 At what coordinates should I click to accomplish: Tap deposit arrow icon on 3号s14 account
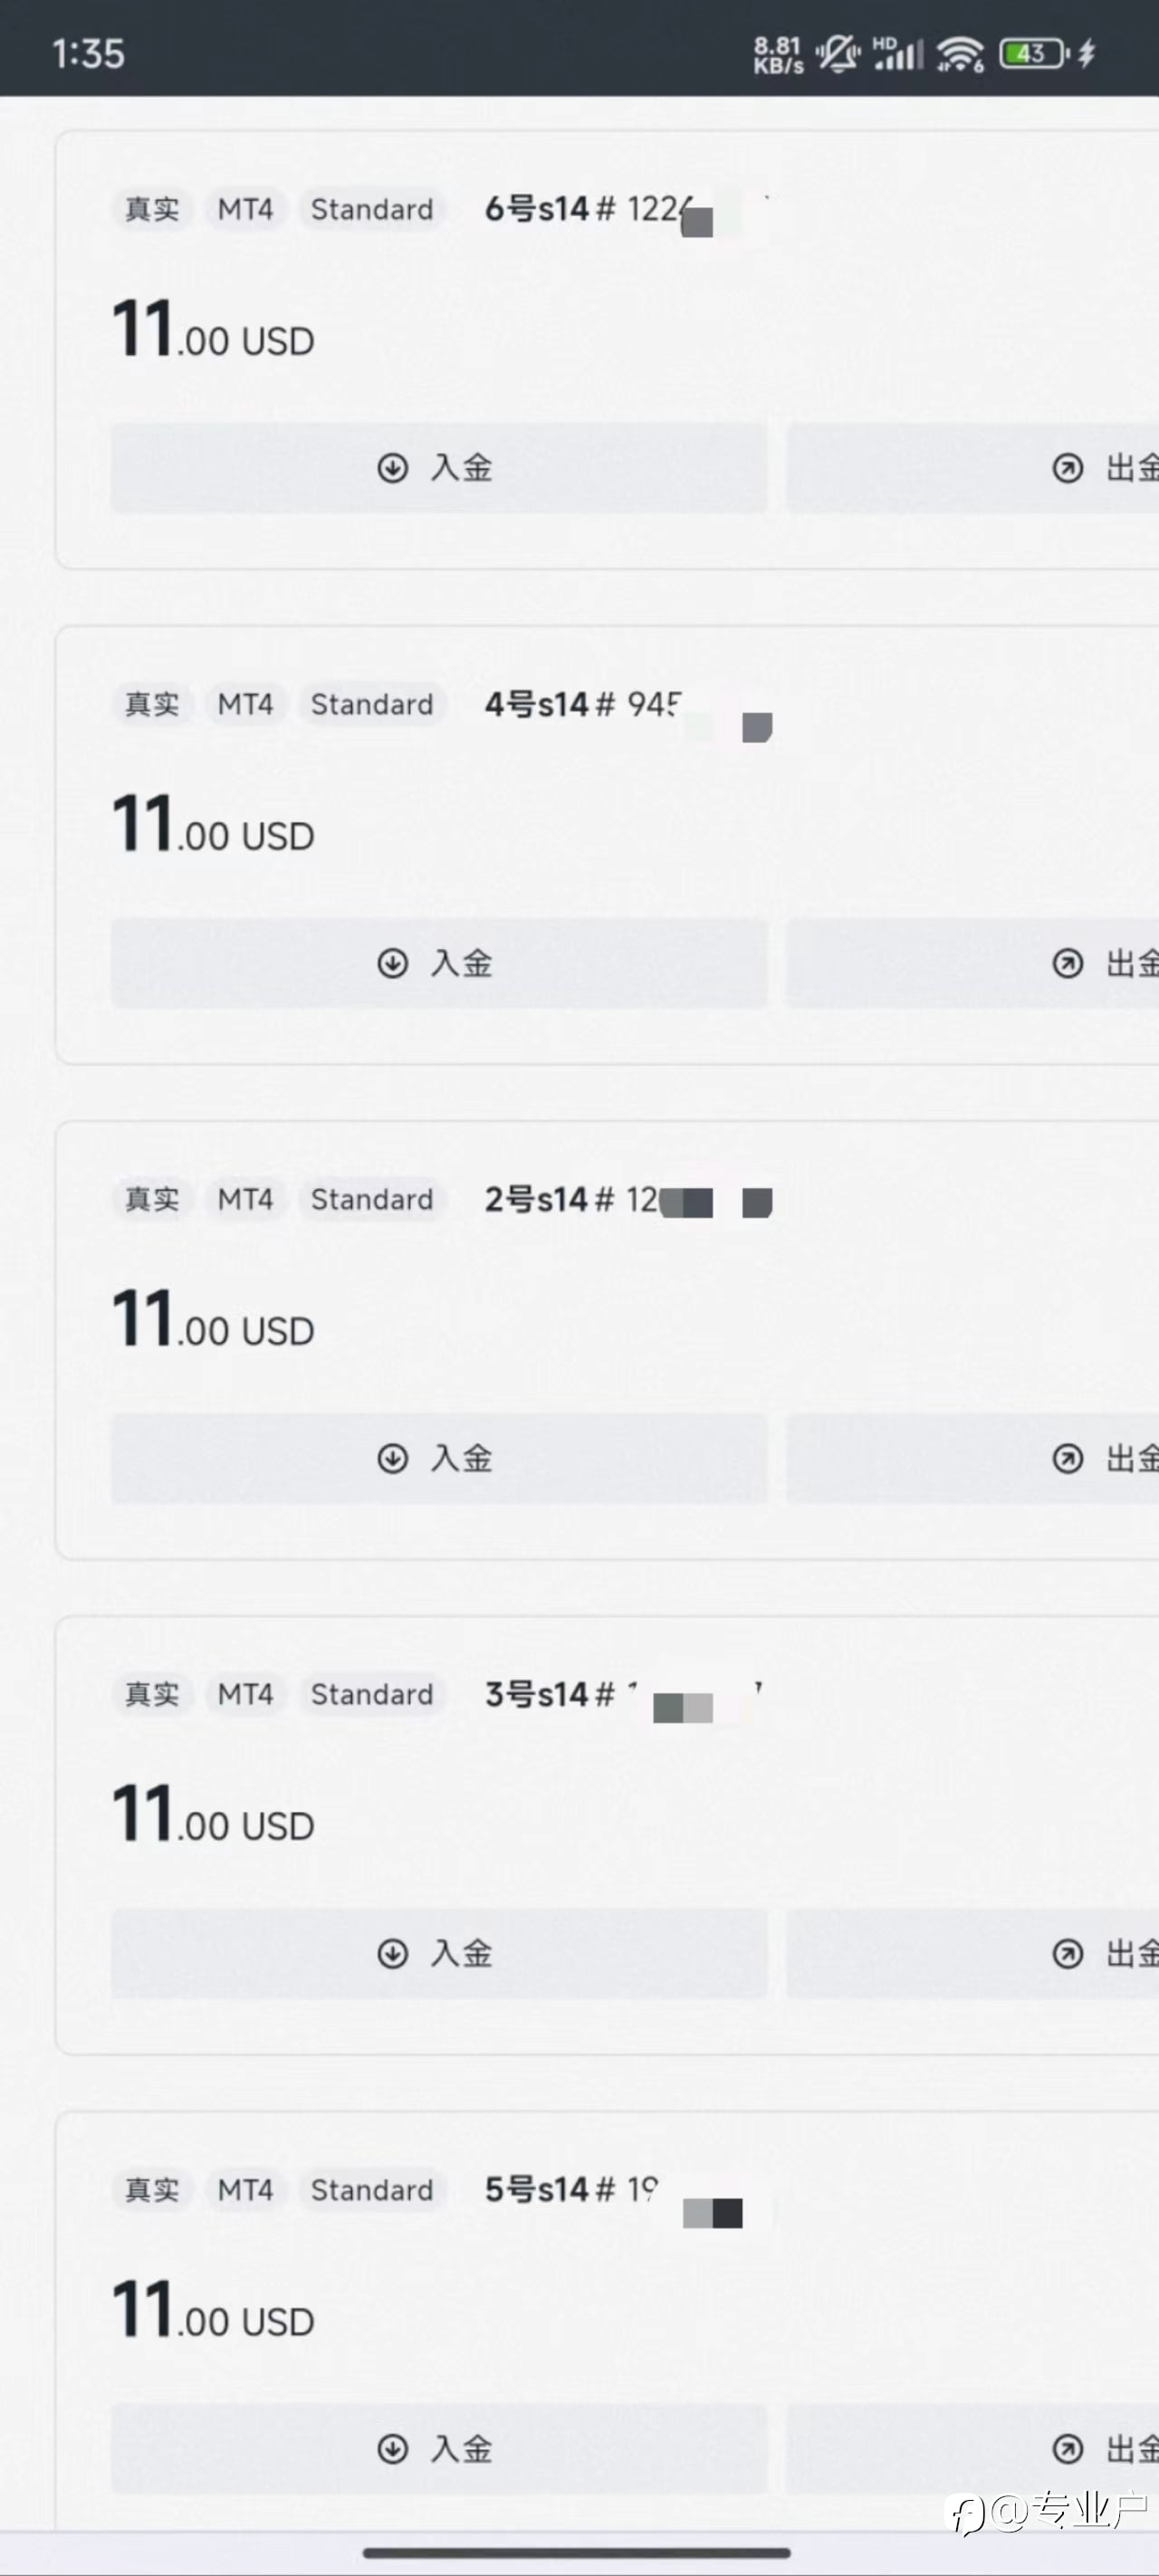click(392, 1953)
